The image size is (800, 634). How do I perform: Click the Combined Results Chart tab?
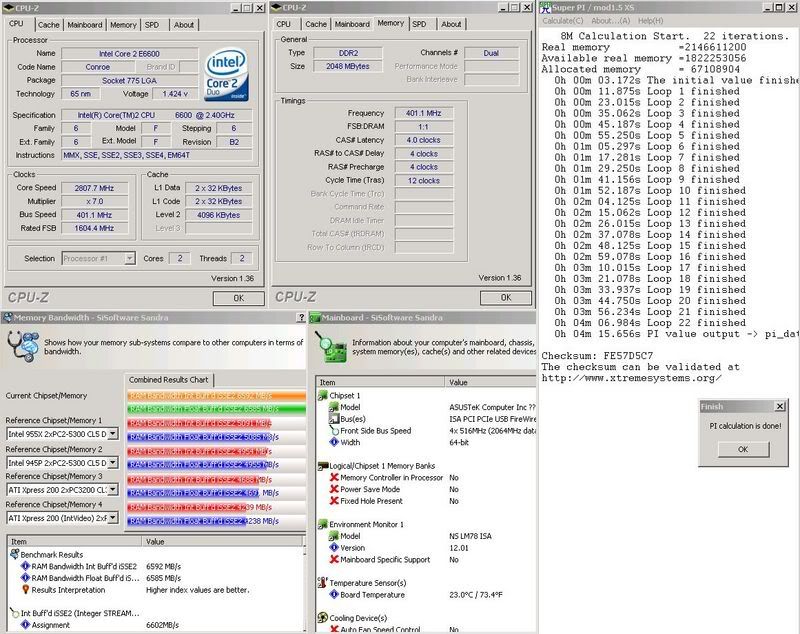(x=168, y=380)
